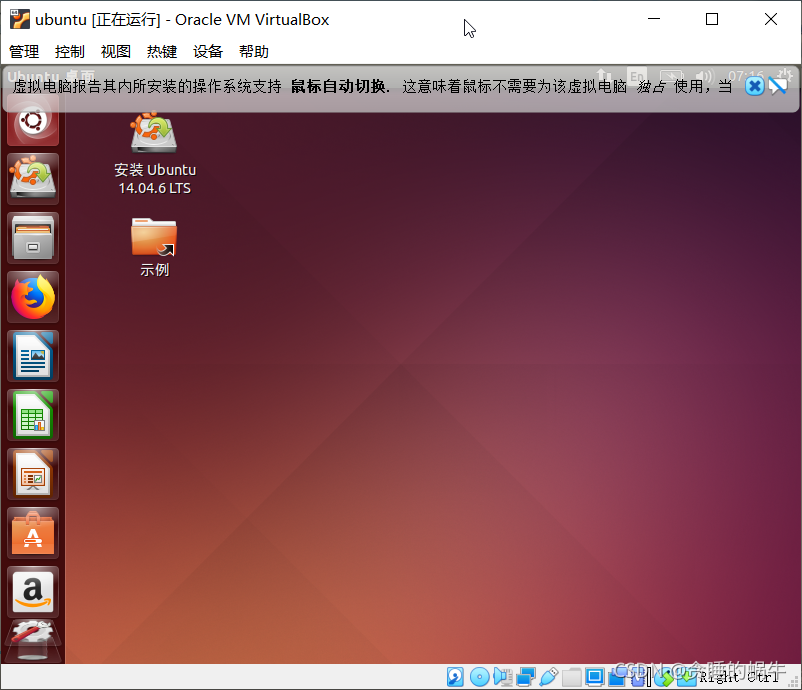802x690 pixels.
Task: Click the bold 鼠标自动切换 text in notification
Action: pyautogui.click(x=338, y=86)
